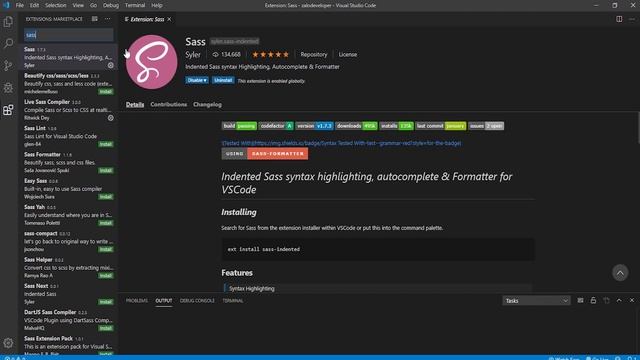This screenshot has height=360, width=640.
Task: Click manage gear for Live Sass Compiler
Action: pyautogui.click(x=111, y=118)
